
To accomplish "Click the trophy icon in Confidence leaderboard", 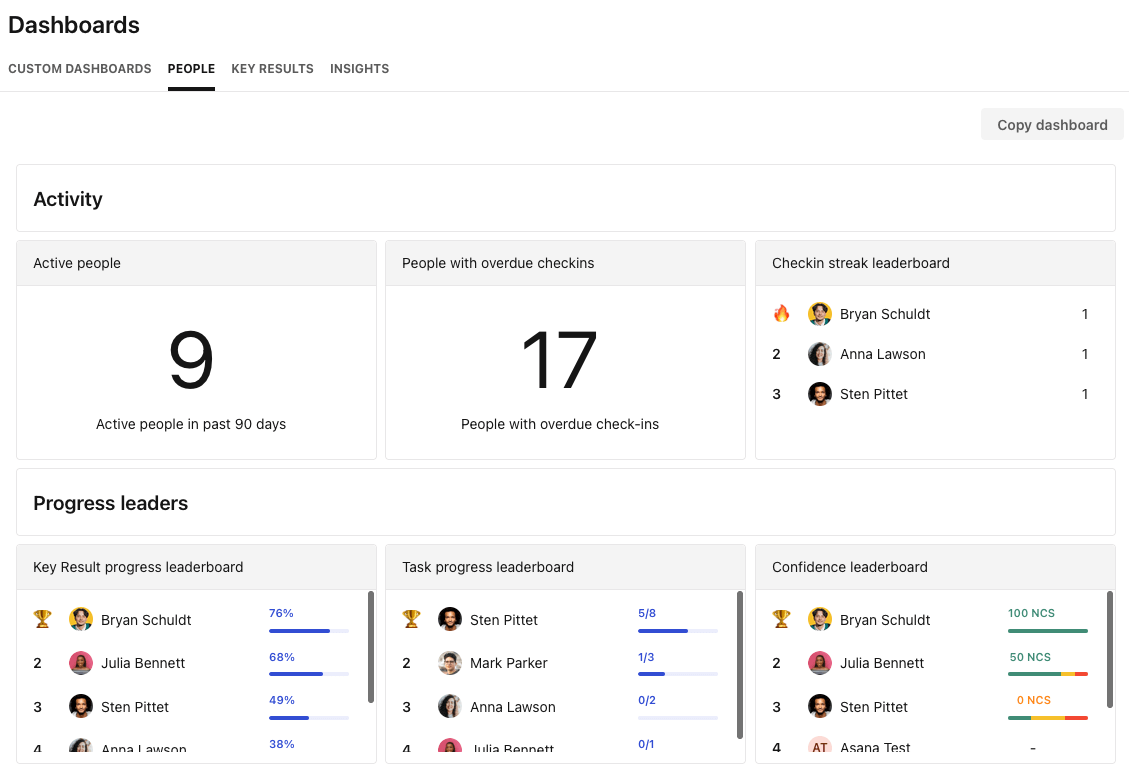I will 781,619.
